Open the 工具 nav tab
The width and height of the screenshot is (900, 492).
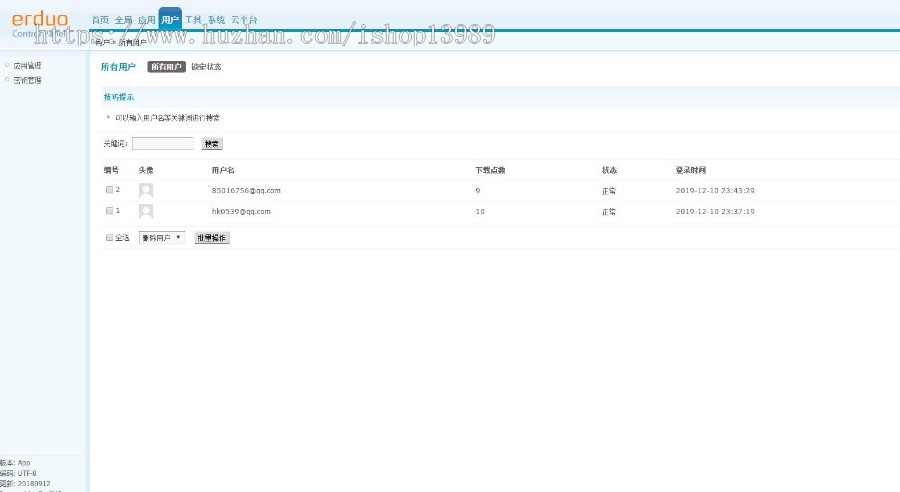[x=193, y=20]
